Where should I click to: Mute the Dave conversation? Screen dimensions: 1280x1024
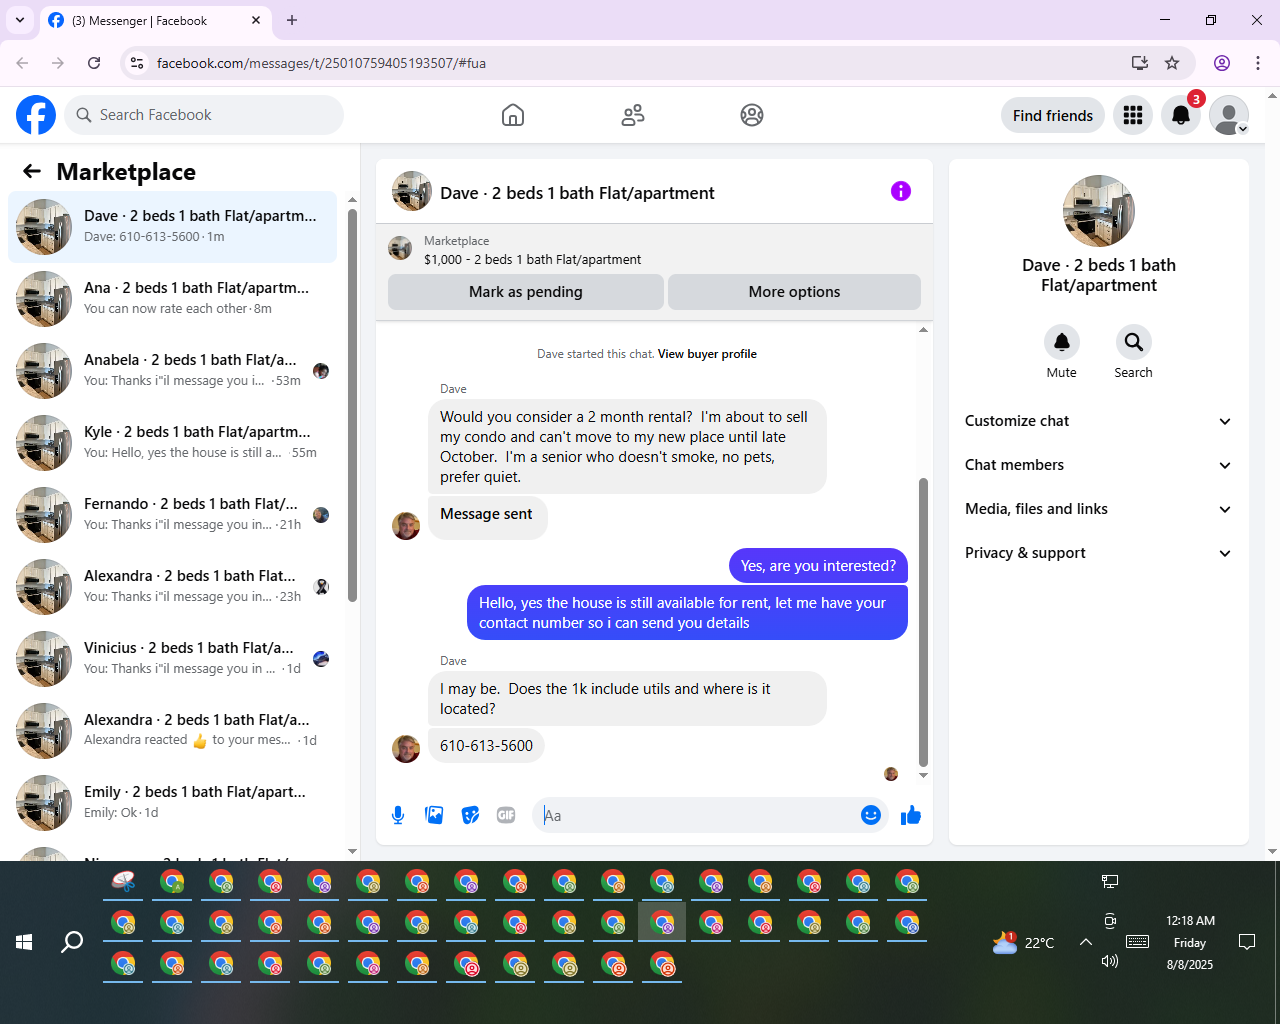pos(1062,342)
